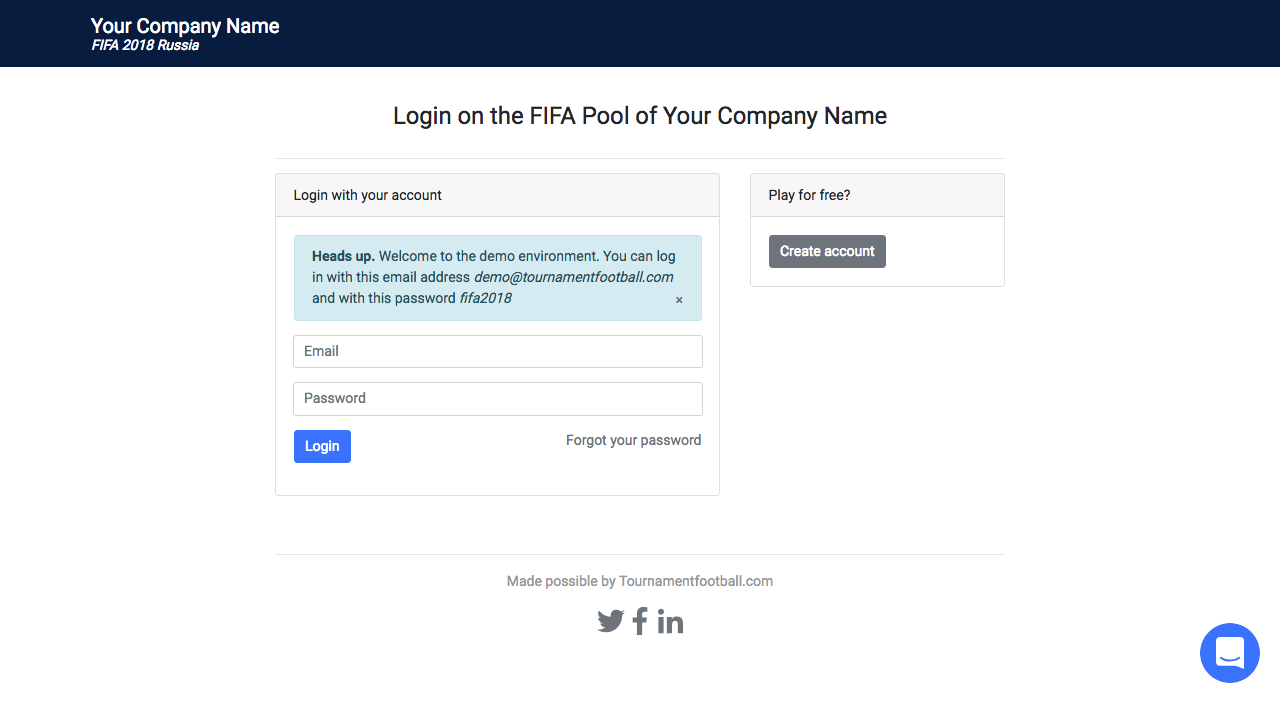Click the Your Company Name header
The width and height of the screenshot is (1280, 703).
point(184,25)
